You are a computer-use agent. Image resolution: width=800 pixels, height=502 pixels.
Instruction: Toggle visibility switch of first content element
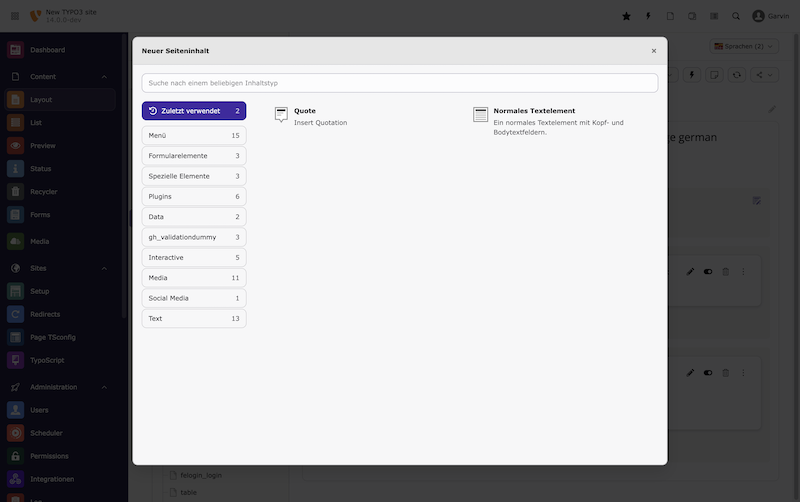pyautogui.click(x=708, y=271)
